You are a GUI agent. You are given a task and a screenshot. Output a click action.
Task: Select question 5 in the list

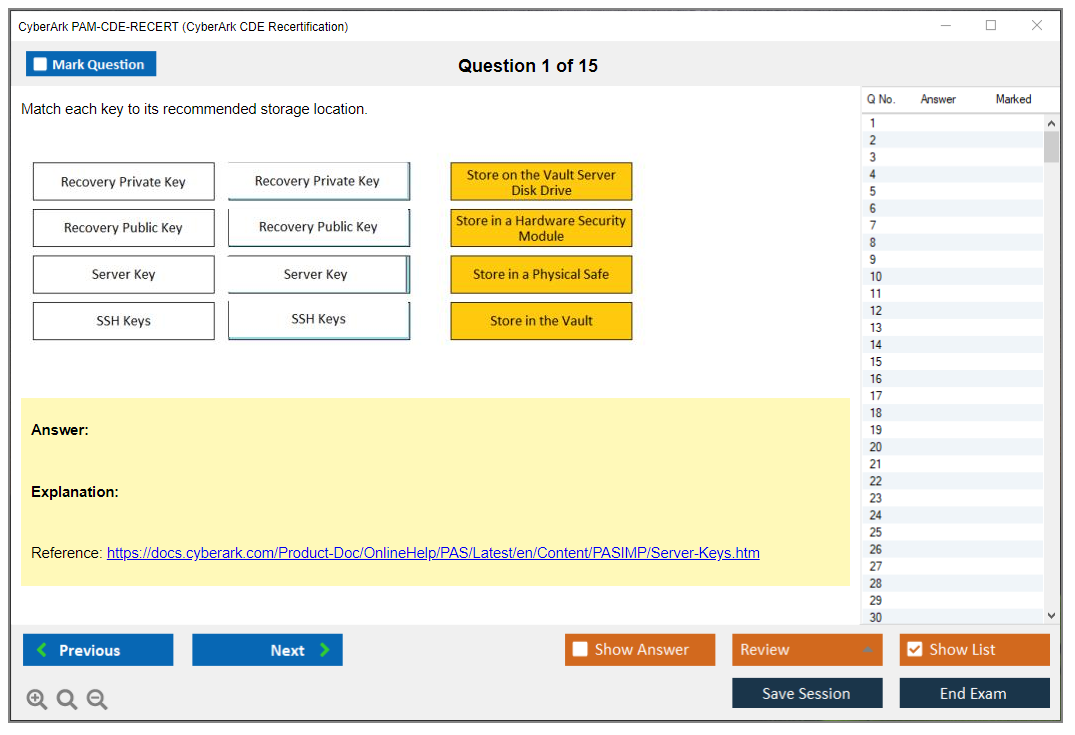click(873, 191)
